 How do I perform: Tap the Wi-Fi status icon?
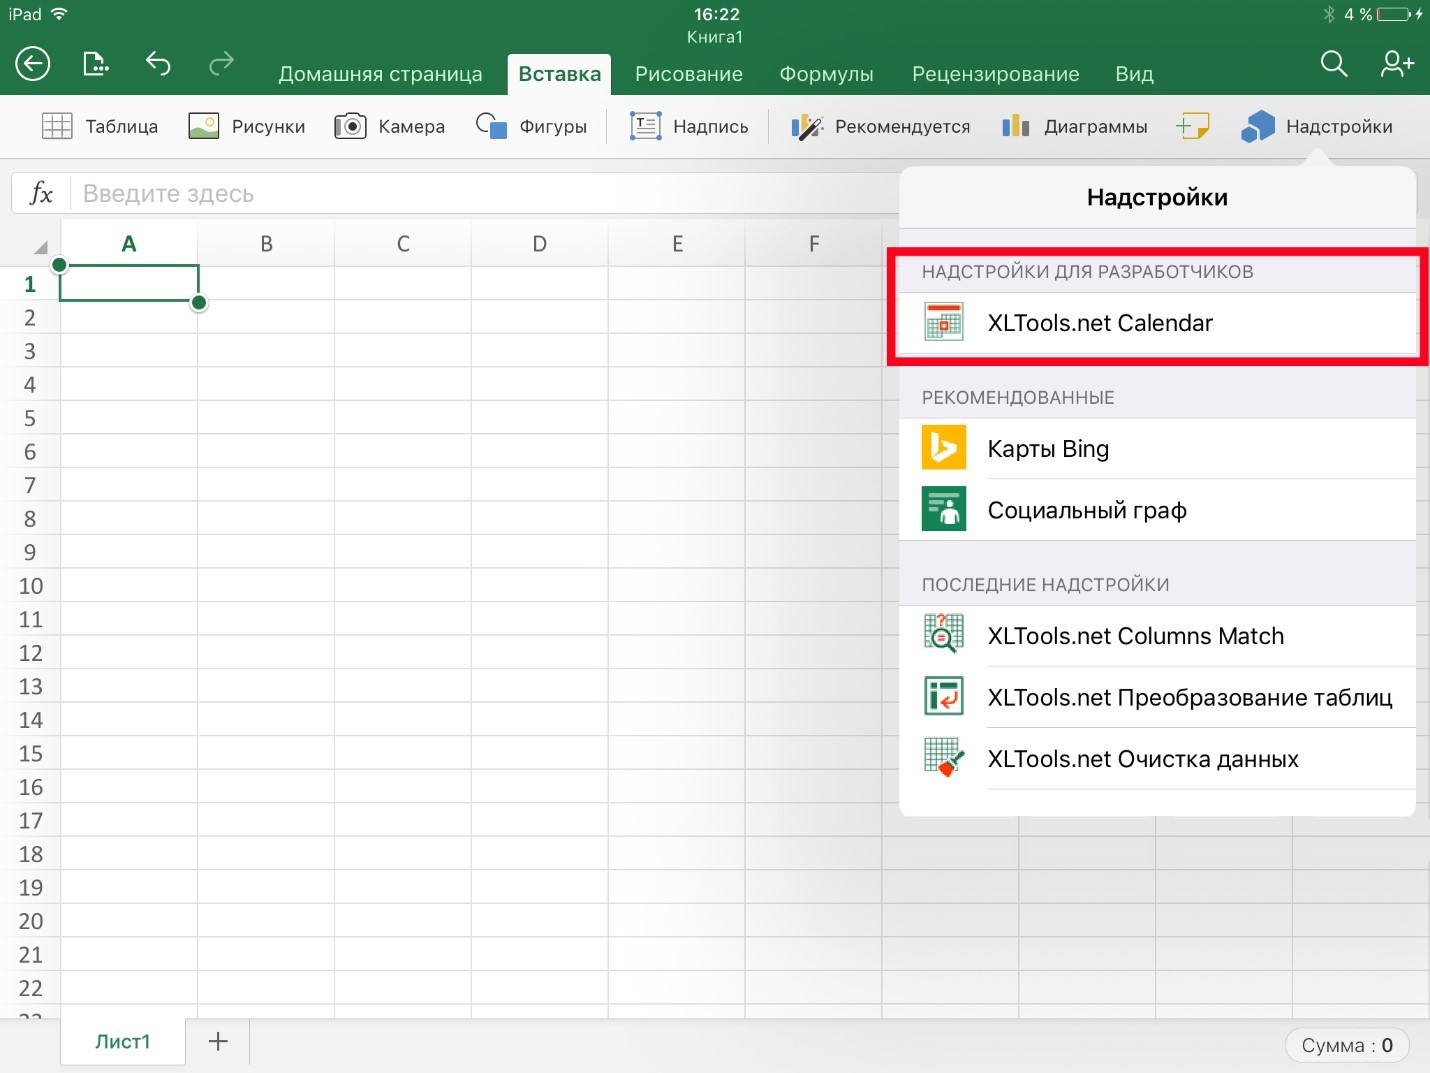point(59,14)
